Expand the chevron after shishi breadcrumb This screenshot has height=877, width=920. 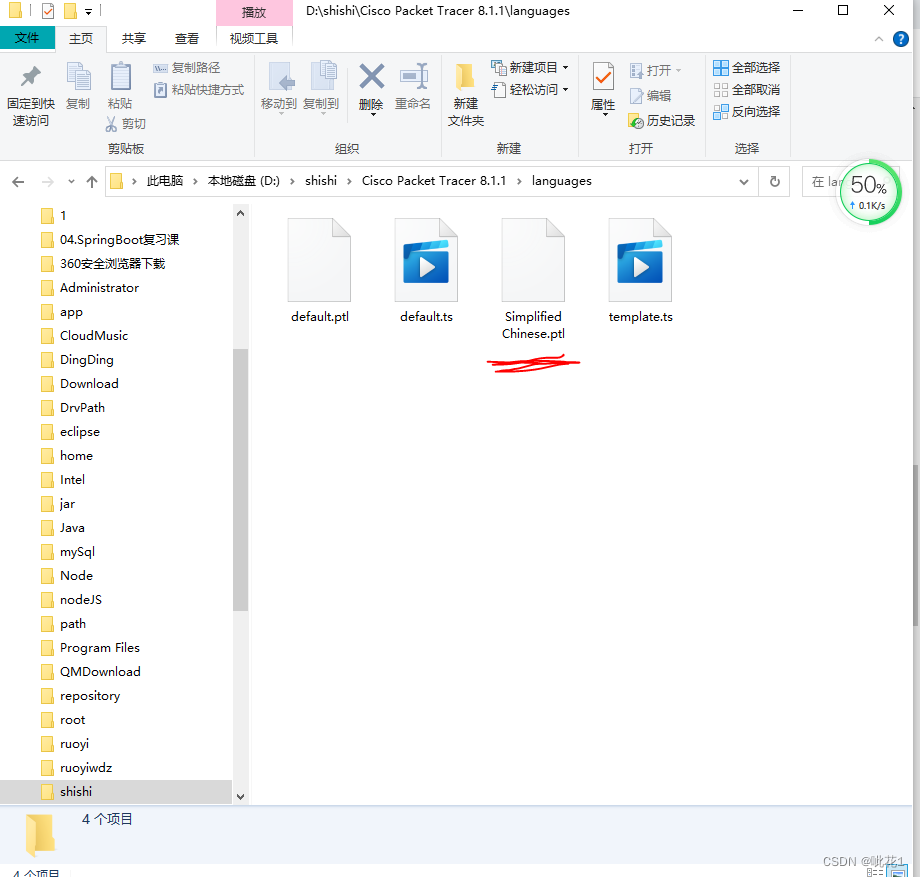349,181
